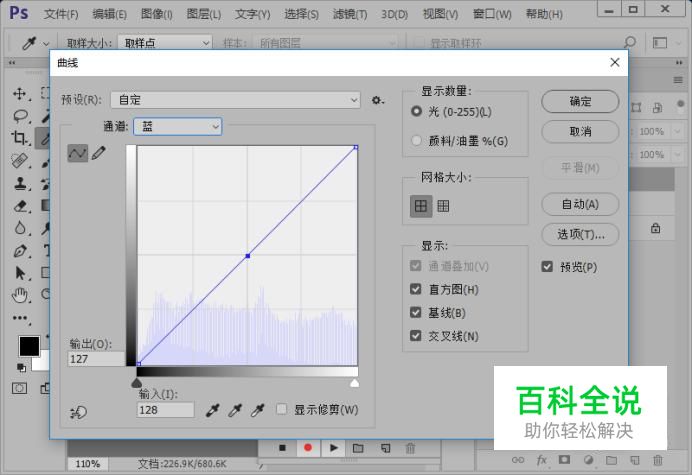This screenshot has height=475, width=692.
Task: Open the 图像(I) menu
Action: coord(157,14)
